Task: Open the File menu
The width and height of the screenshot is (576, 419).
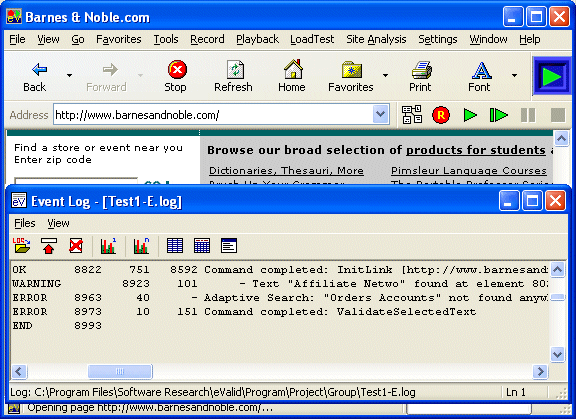Action: (x=17, y=39)
